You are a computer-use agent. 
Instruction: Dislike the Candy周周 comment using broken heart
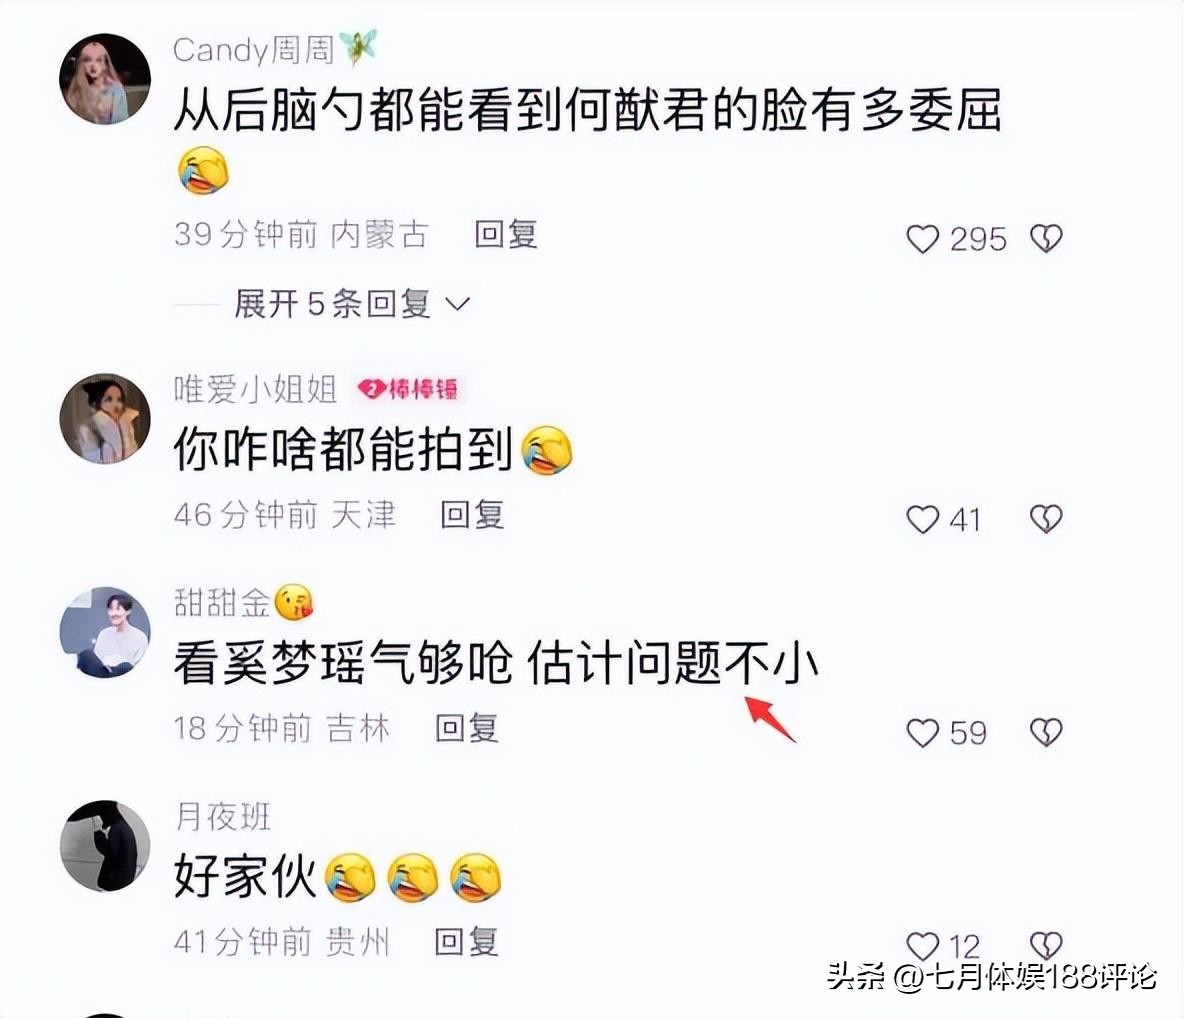point(1046,239)
